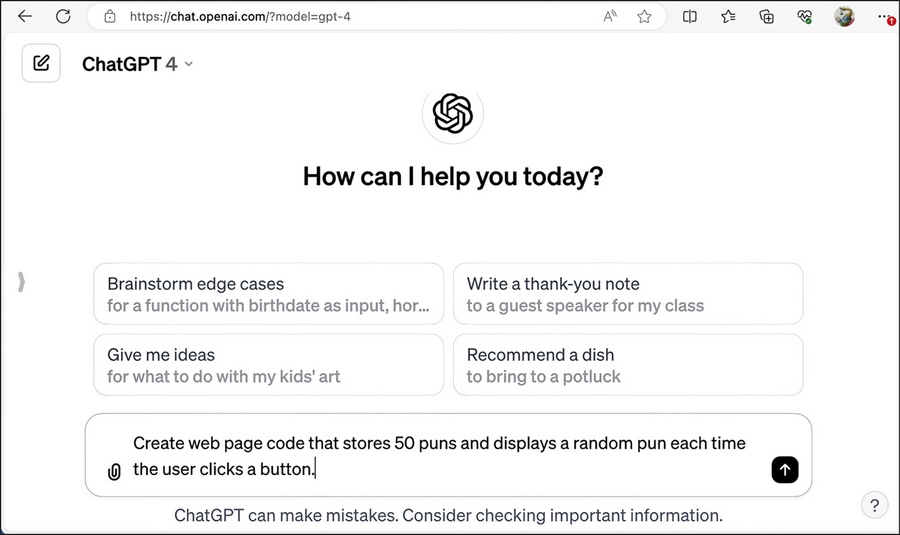Send the message with the arrow button

pos(785,470)
